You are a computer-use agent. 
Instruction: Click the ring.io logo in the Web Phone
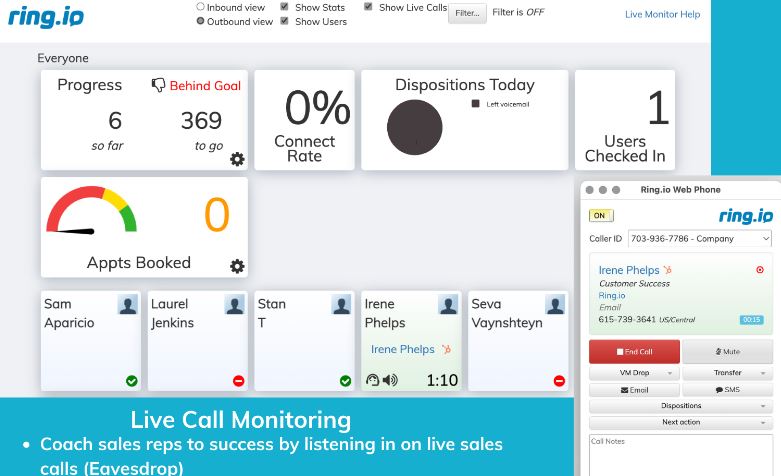746,216
